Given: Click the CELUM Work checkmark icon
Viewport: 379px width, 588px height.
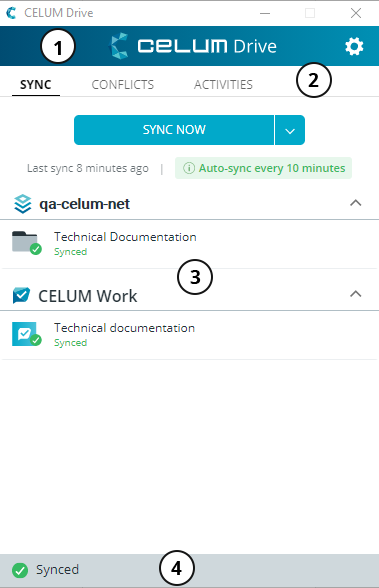Looking at the screenshot, I should [x=21, y=296].
